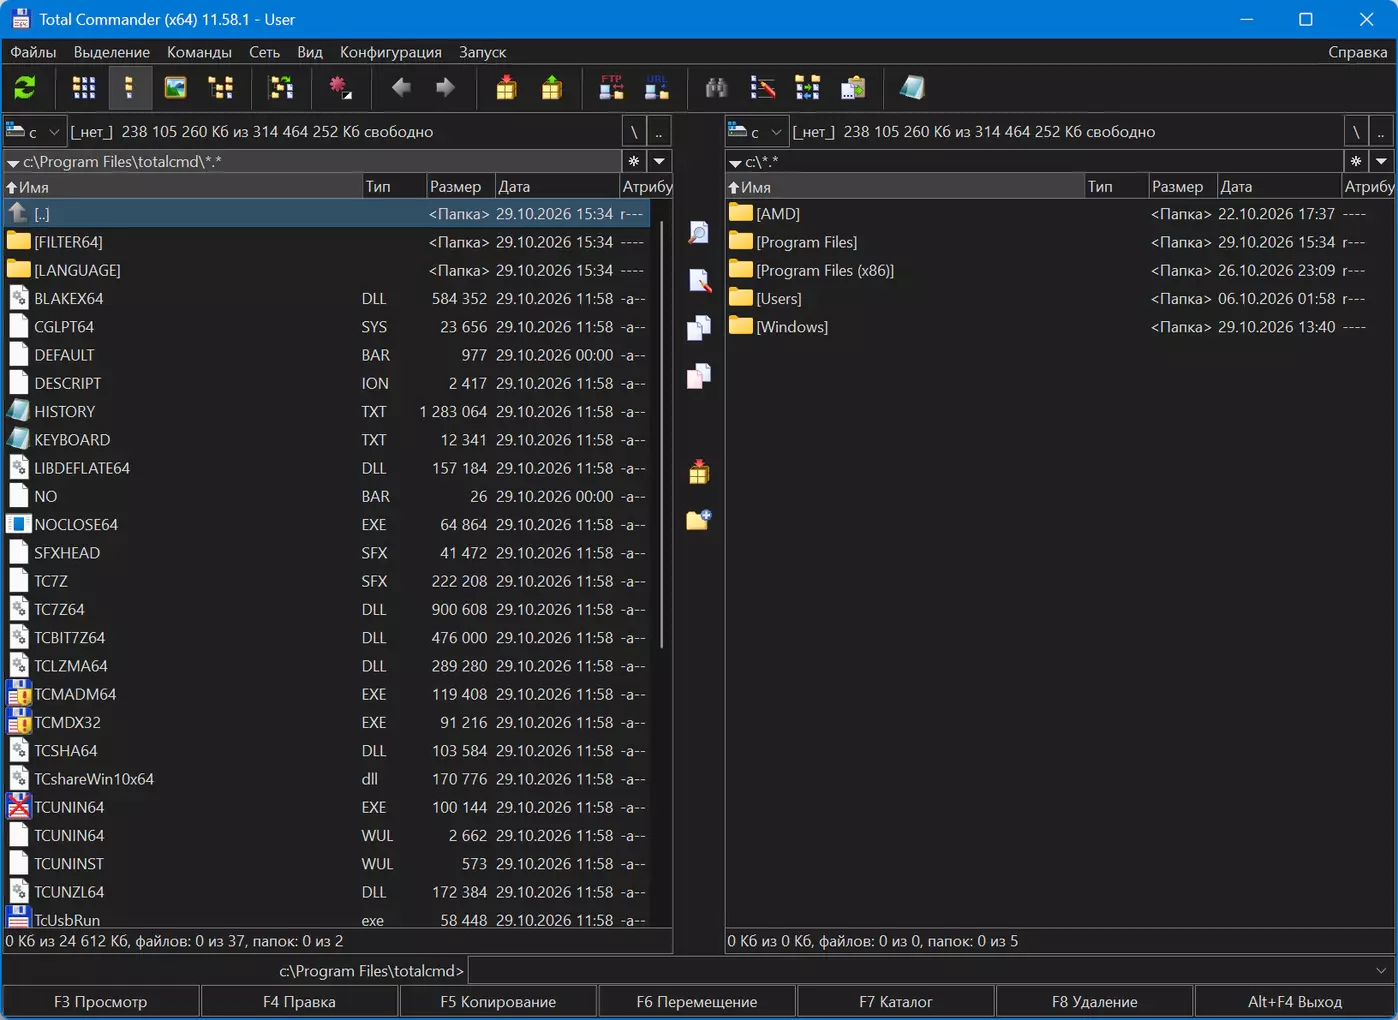
Task: Click the F5 Копирование button
Action: [498, 1001]
